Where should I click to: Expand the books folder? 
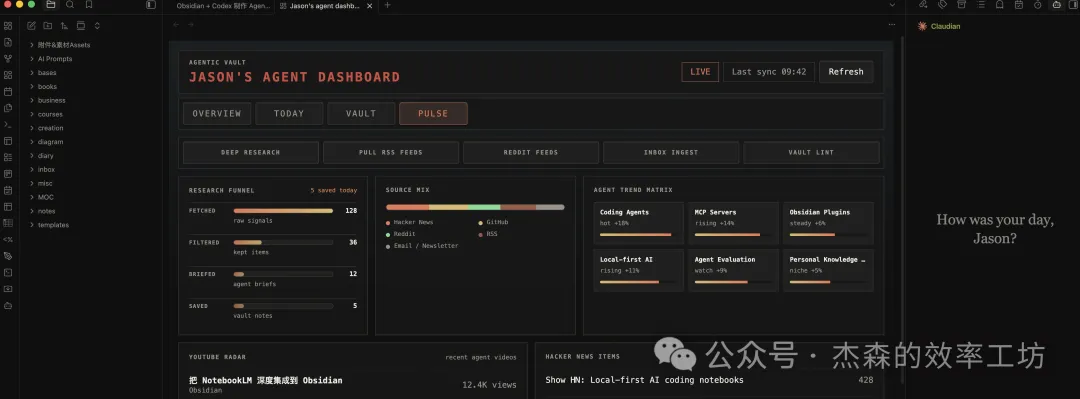[47, 86]
